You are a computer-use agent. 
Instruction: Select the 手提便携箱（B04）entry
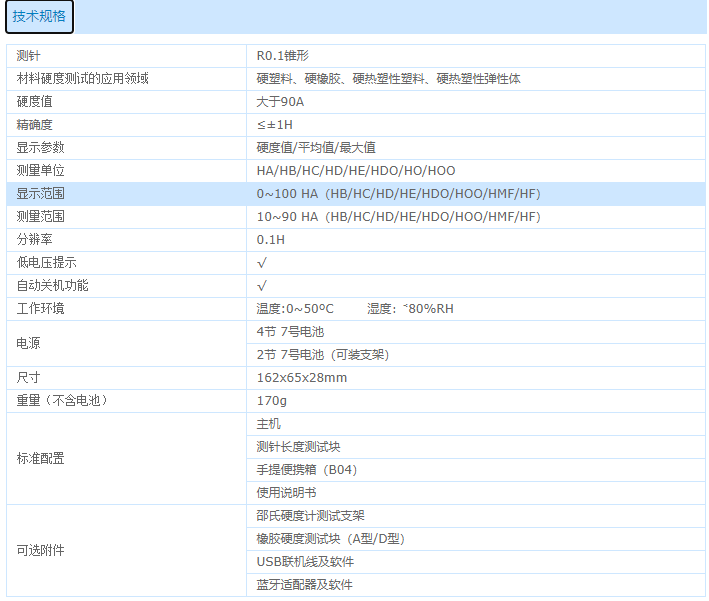click(x=307, y=470)
